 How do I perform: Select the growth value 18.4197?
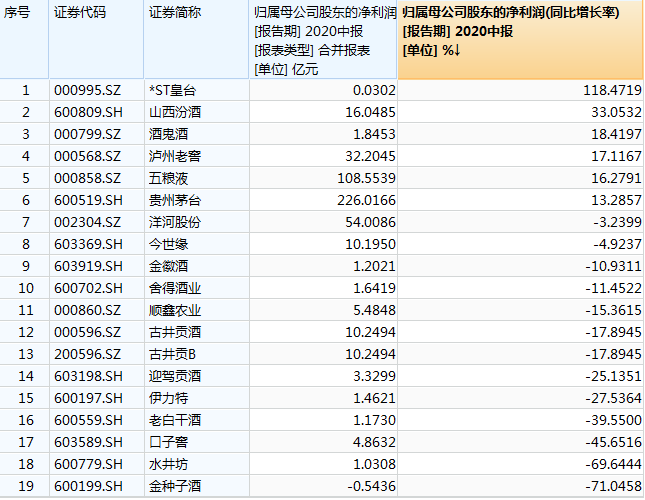click(x=616, y=134)
